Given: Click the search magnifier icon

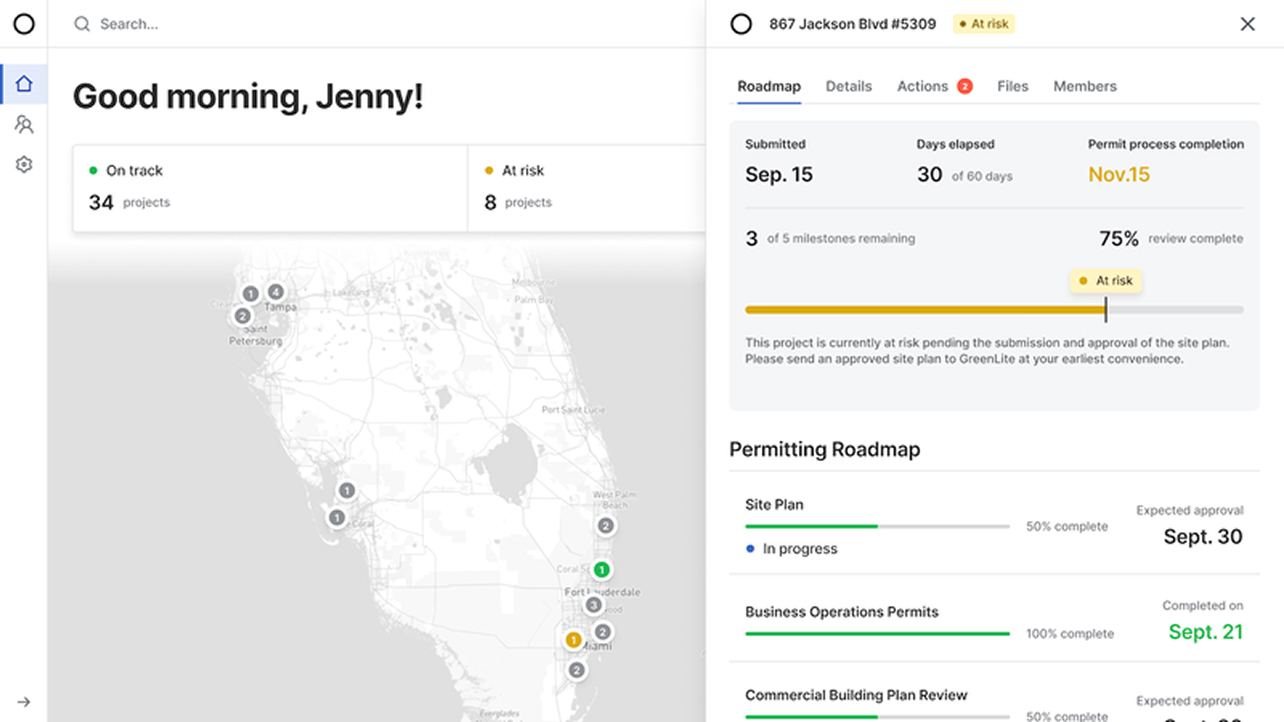Looking at the screenshot, I should (82, 23).
